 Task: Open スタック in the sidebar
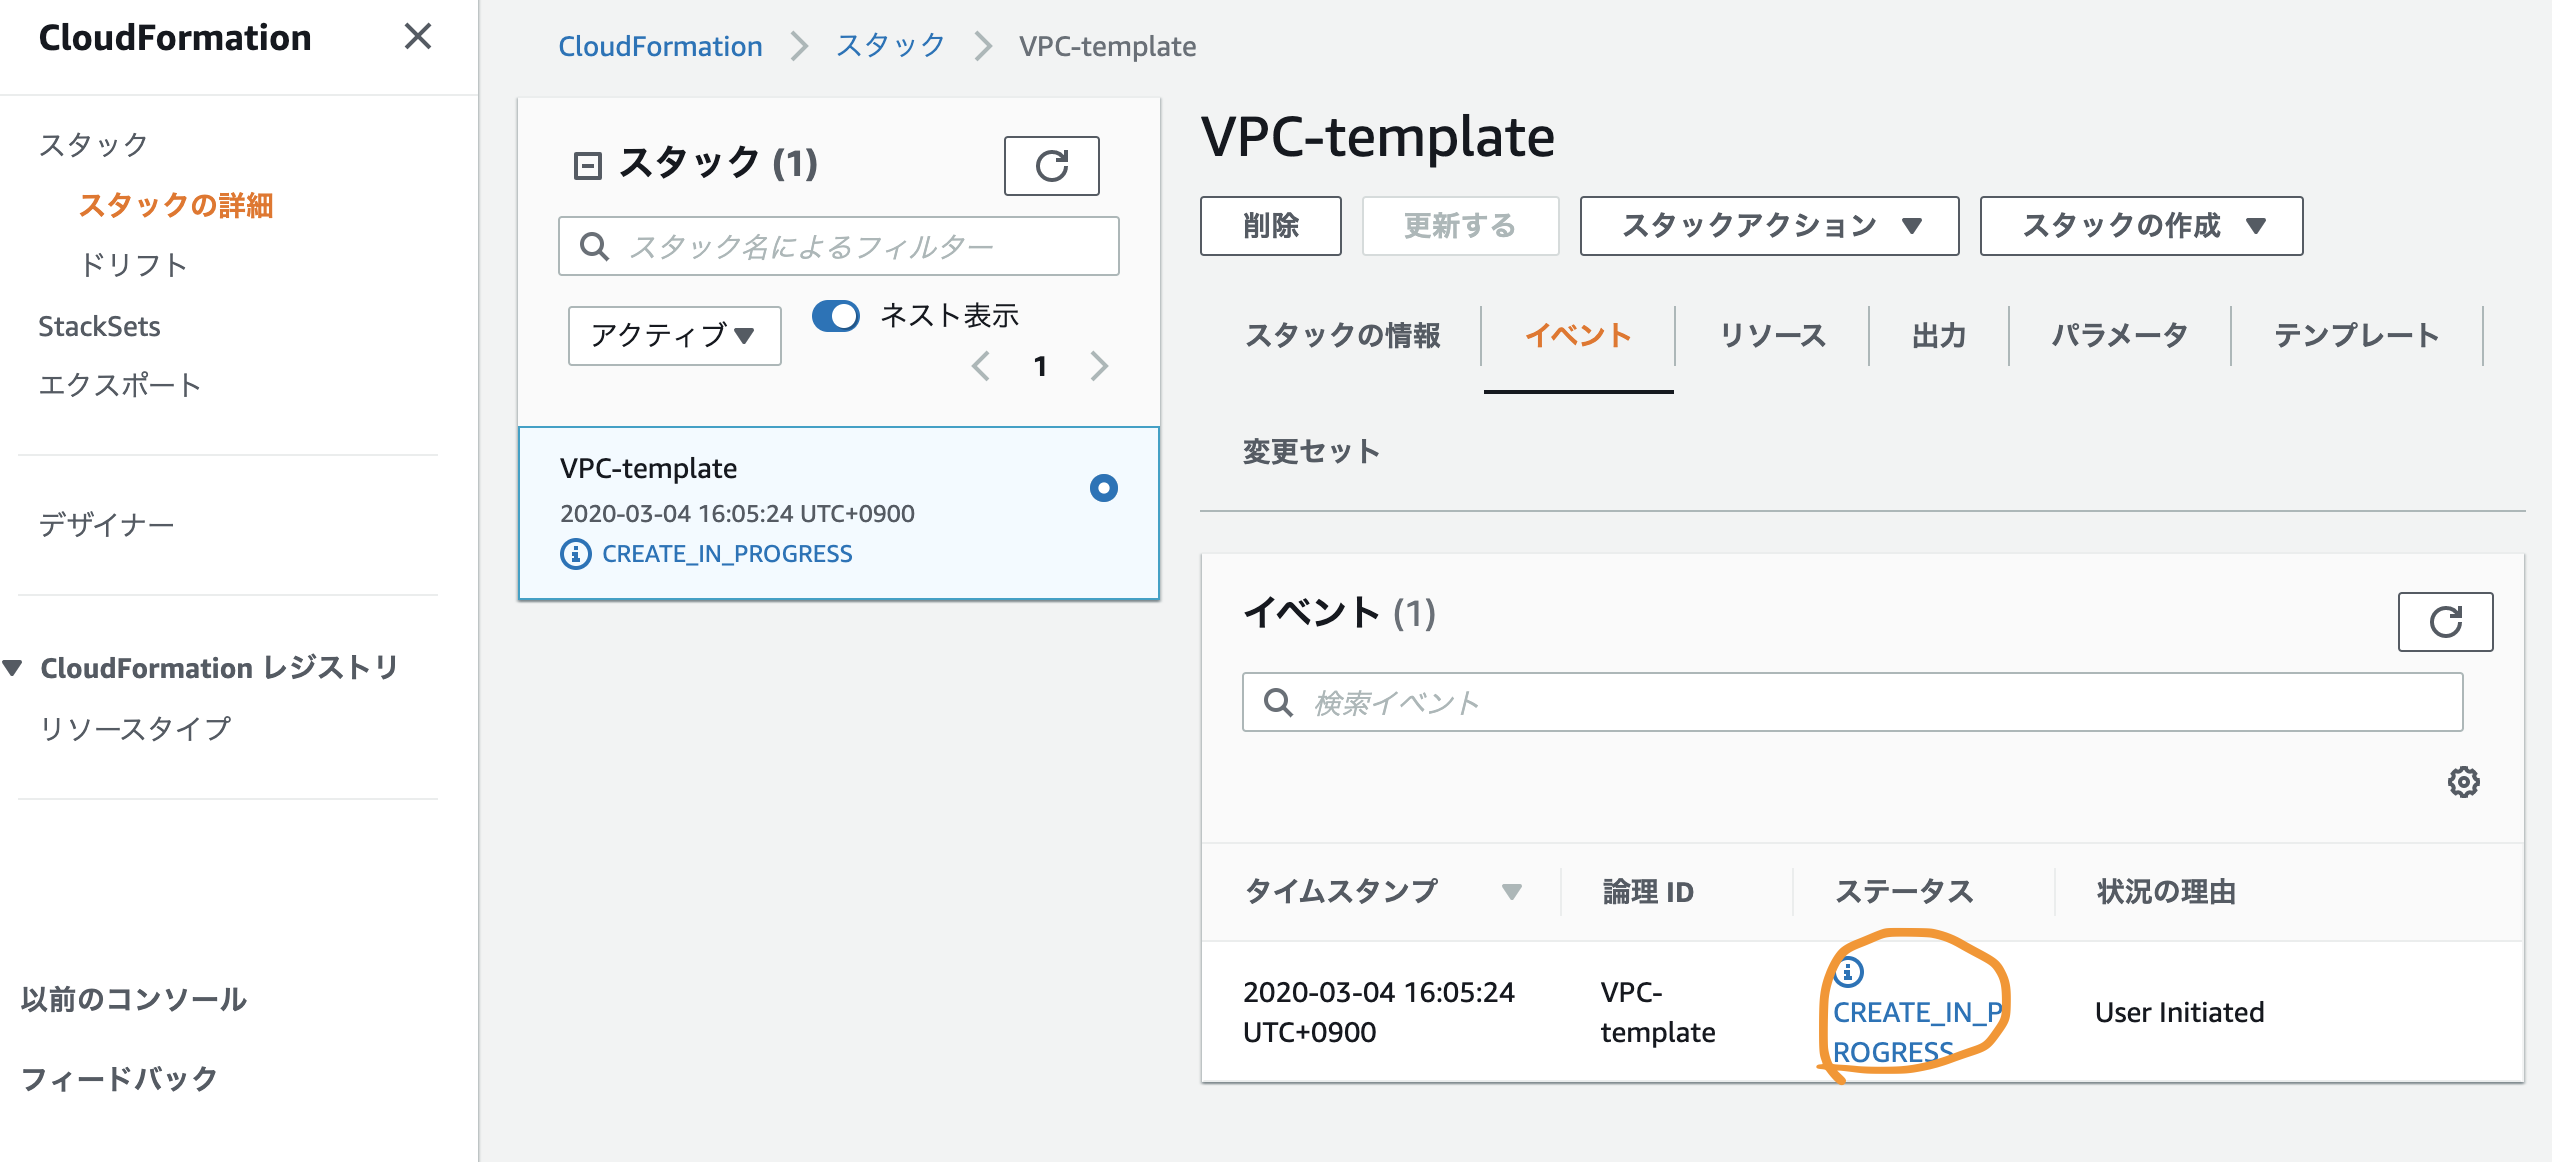tap(93, 145)
